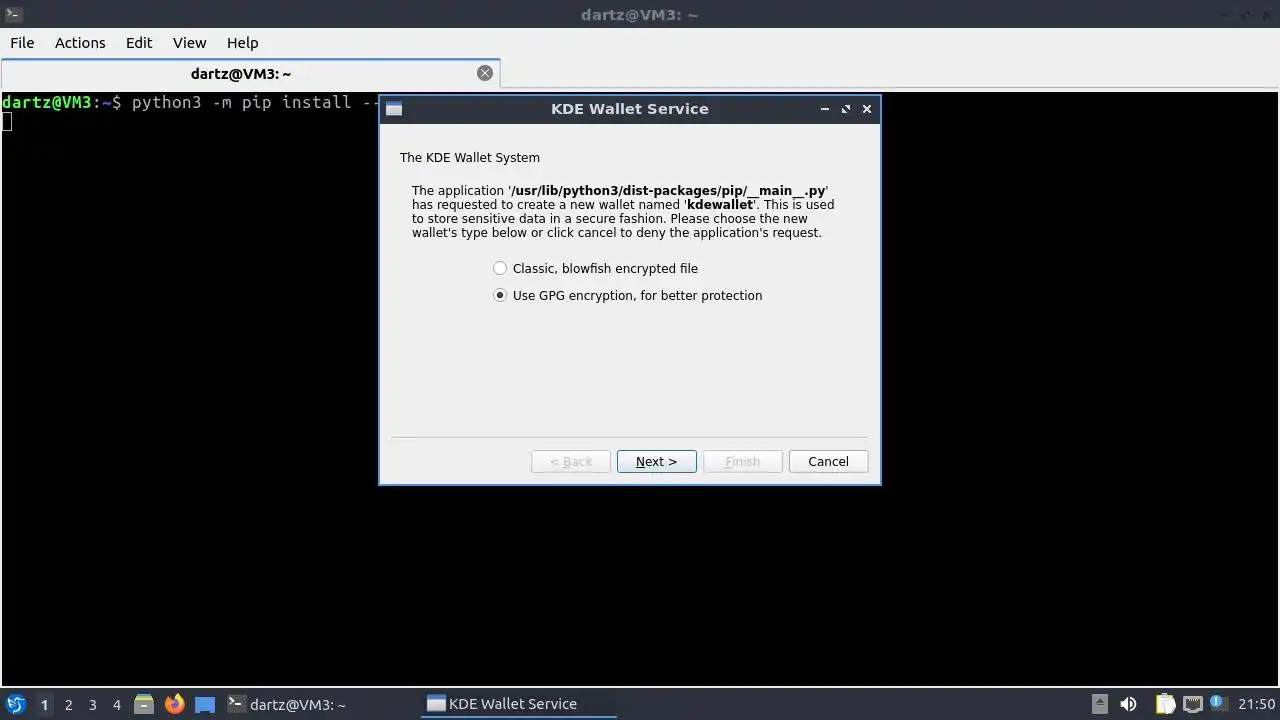
Task: Select Use GPG encryption radio button
Action: click(500, 295)
